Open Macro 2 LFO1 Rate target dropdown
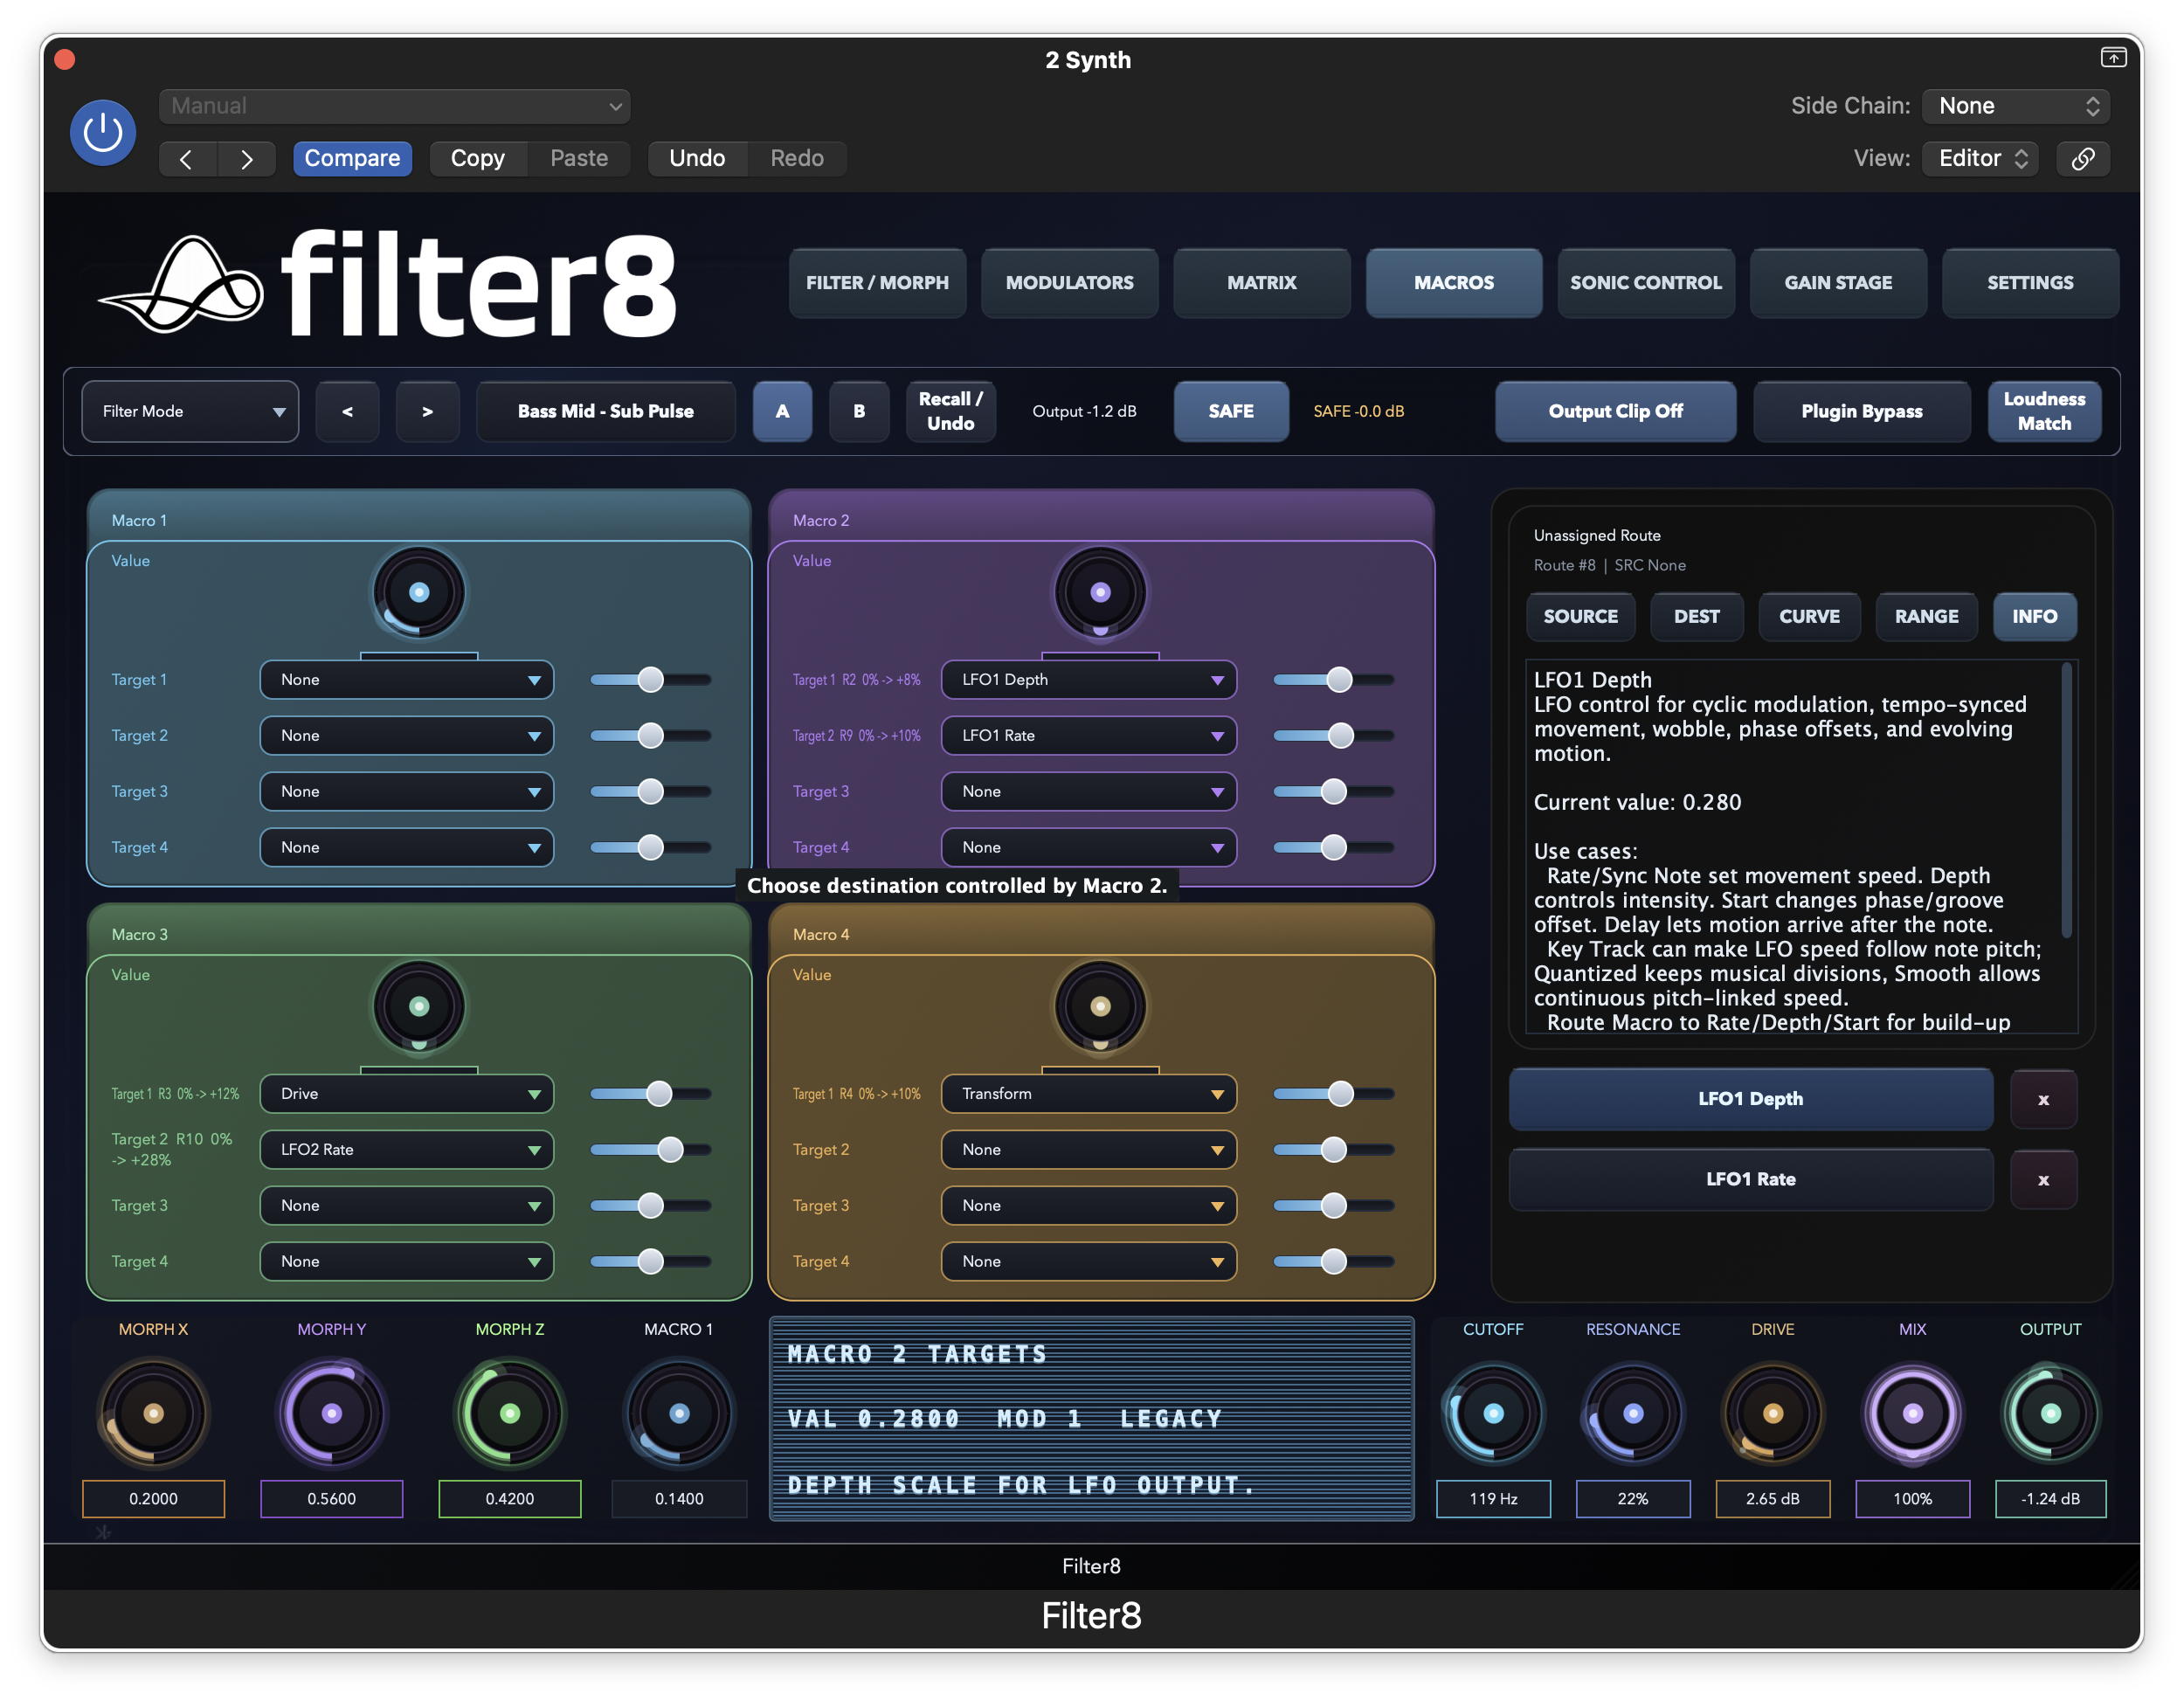Viewport: 2184px width, 1700px height. coord(1088,736)
